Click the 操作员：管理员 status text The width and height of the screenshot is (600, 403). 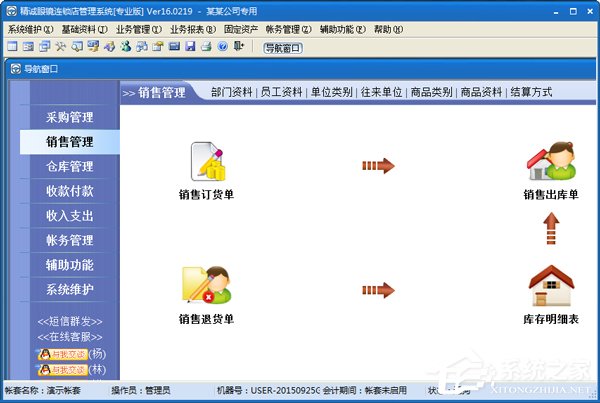(141, 391)
